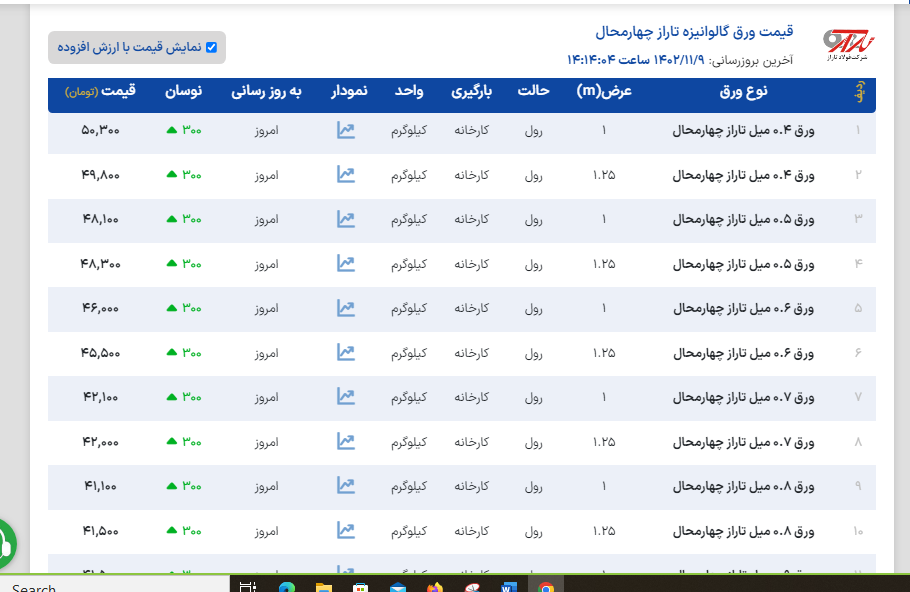The height and width of the screenshot is (592, 910).
Task: Show chart for row 9 priced 41,100
Action: [x=346, y=486]
